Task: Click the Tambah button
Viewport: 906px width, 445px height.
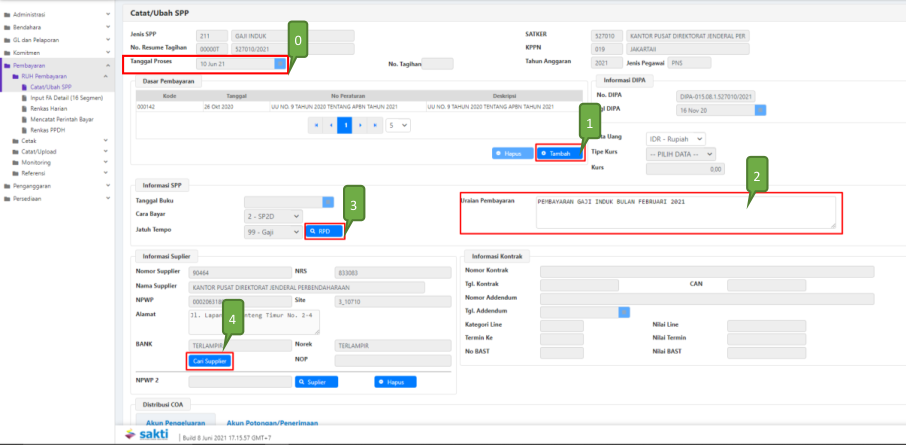Action: [x=562, y=153]
